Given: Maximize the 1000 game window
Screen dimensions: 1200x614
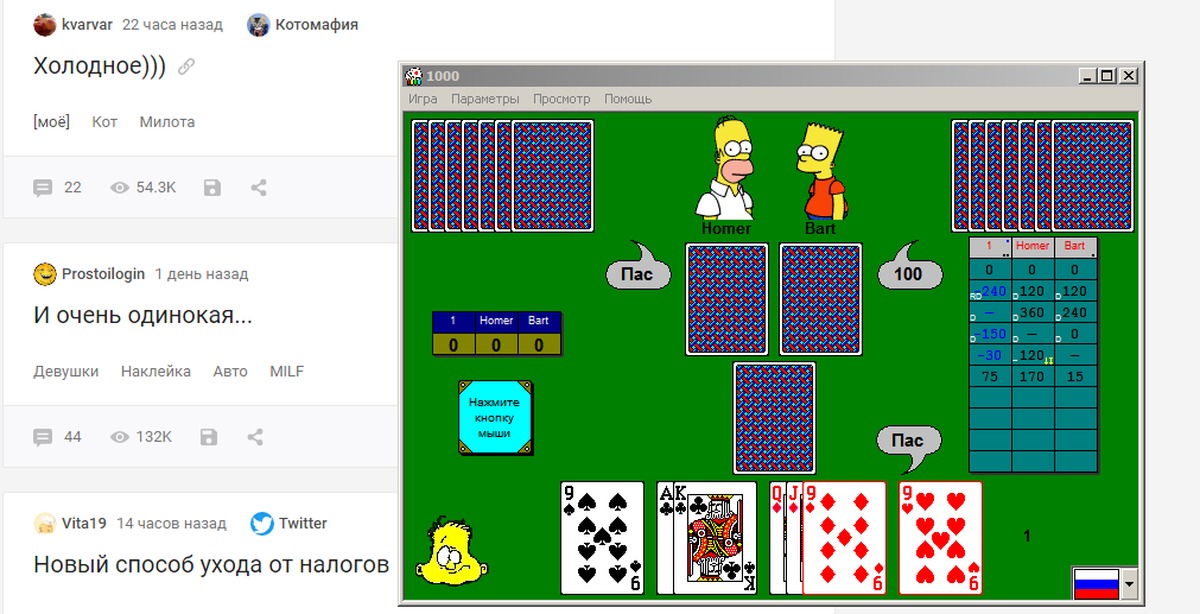Looking at the screenshot, I should pos(1108,76).
